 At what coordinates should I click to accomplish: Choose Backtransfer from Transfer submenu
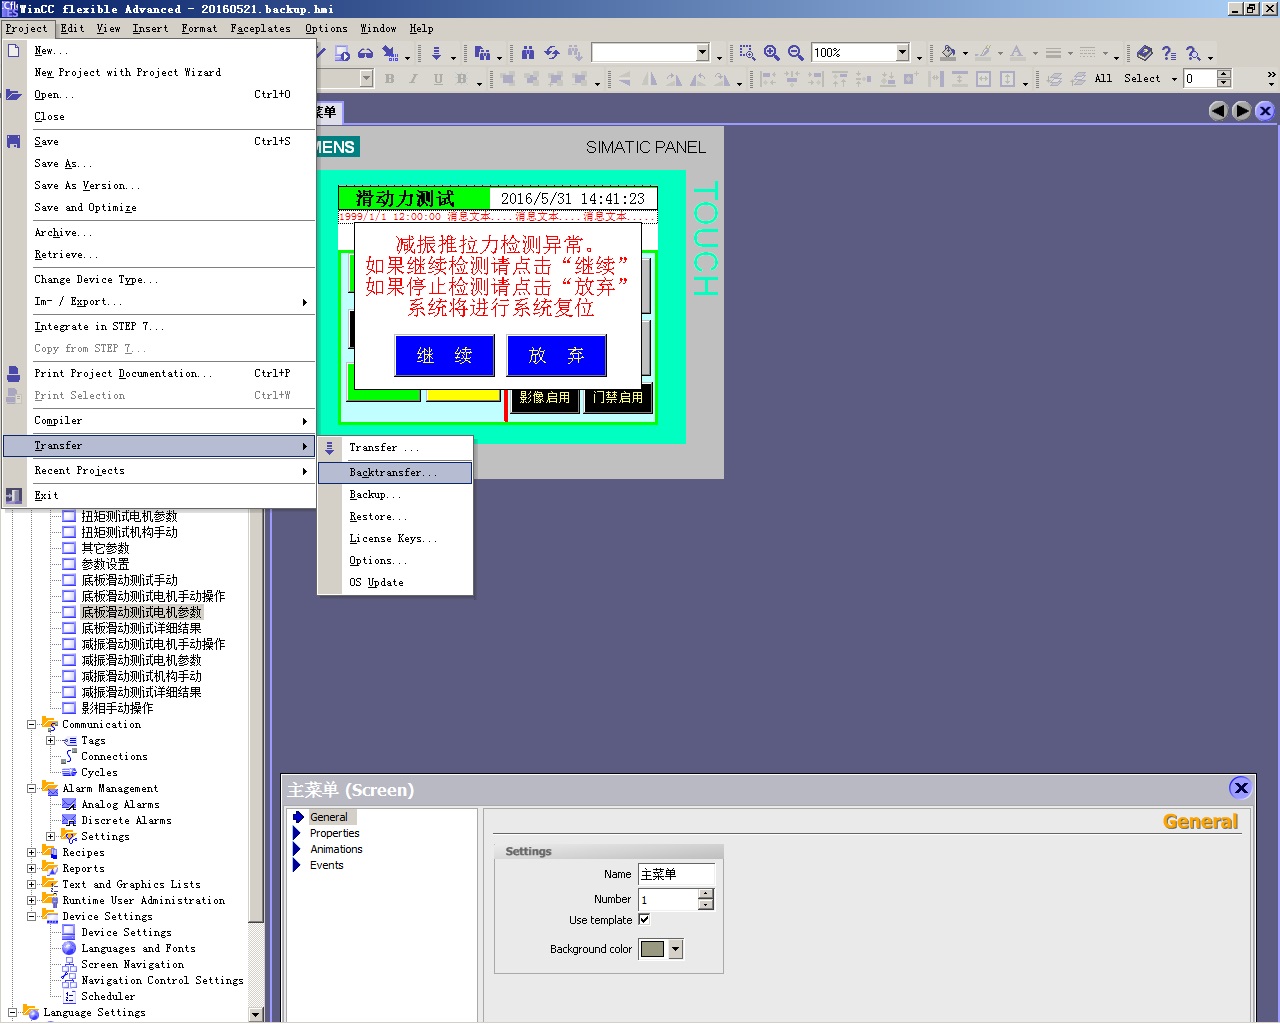(395, 472)
